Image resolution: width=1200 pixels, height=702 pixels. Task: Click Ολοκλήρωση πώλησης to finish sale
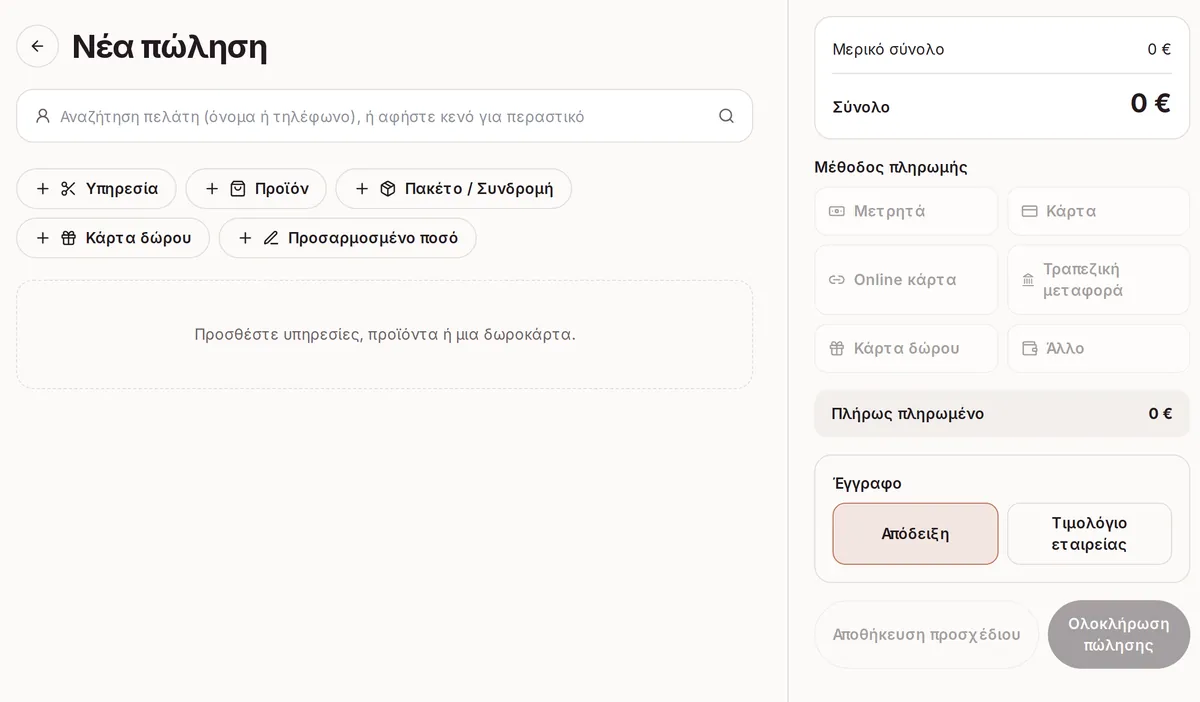[x=1118, y=634]
